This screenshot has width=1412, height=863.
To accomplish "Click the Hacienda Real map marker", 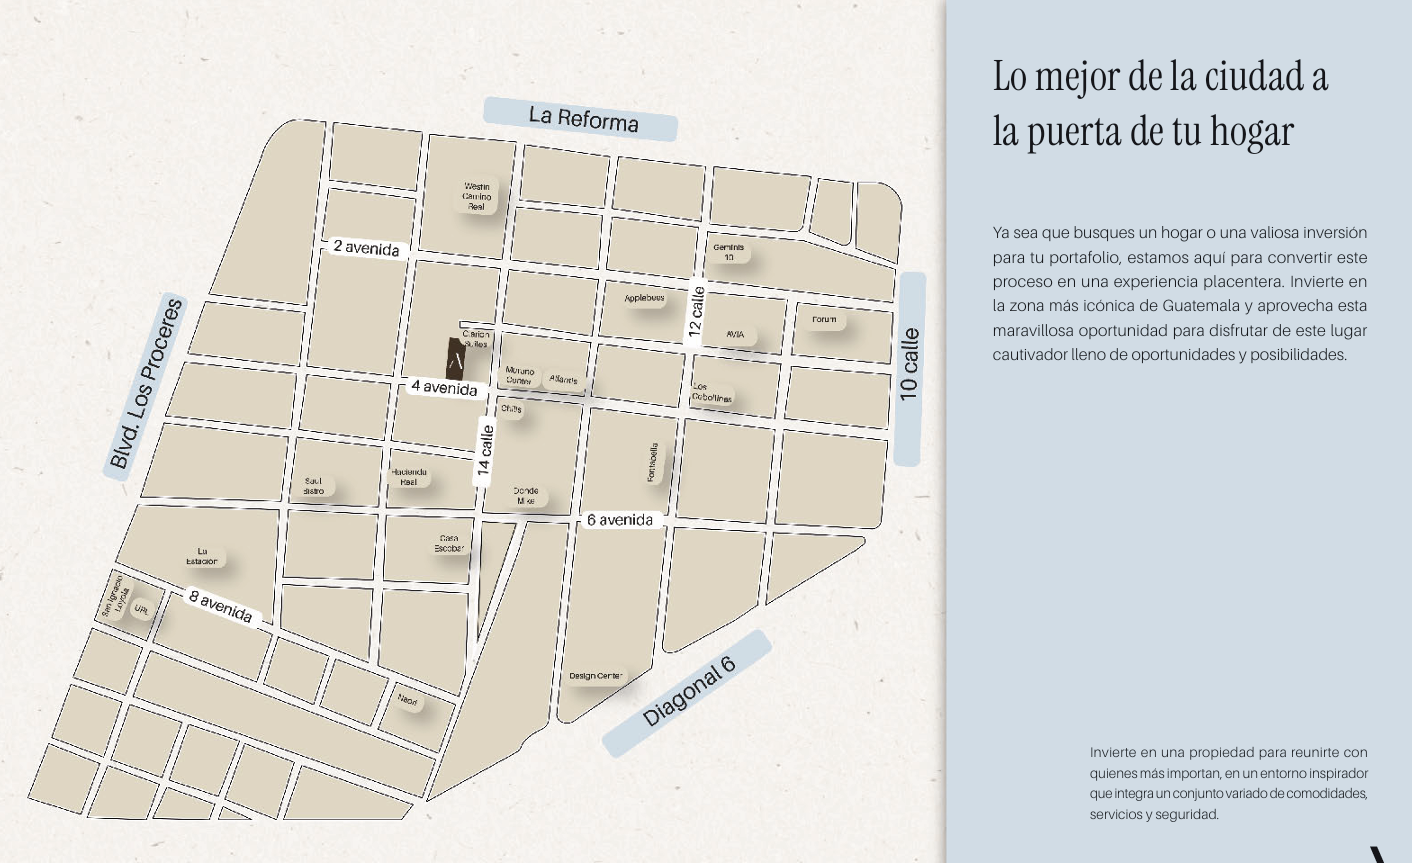I will coord(409,477).
